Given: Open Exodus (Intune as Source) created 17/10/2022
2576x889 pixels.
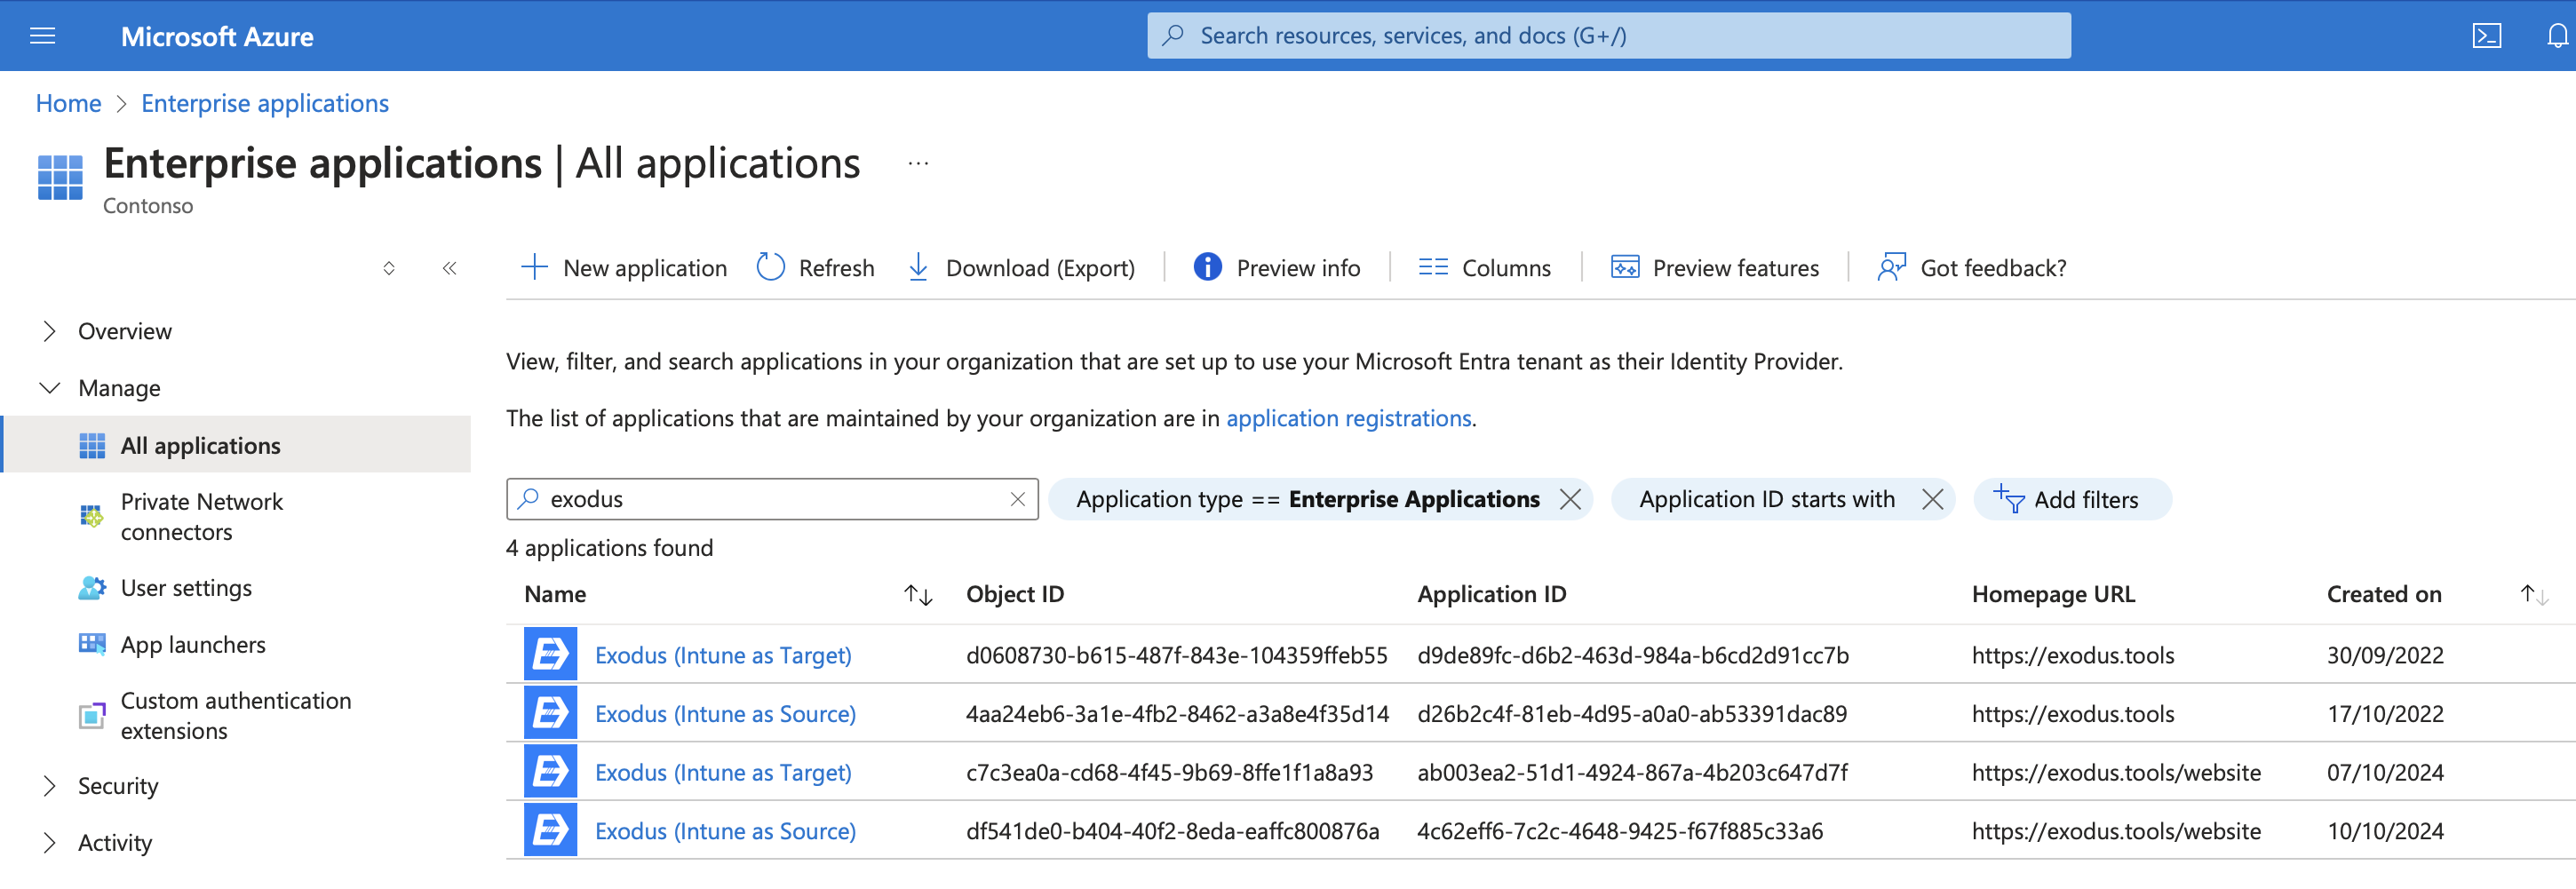Looking at the screenshot, I should click(x=725, y=713).
